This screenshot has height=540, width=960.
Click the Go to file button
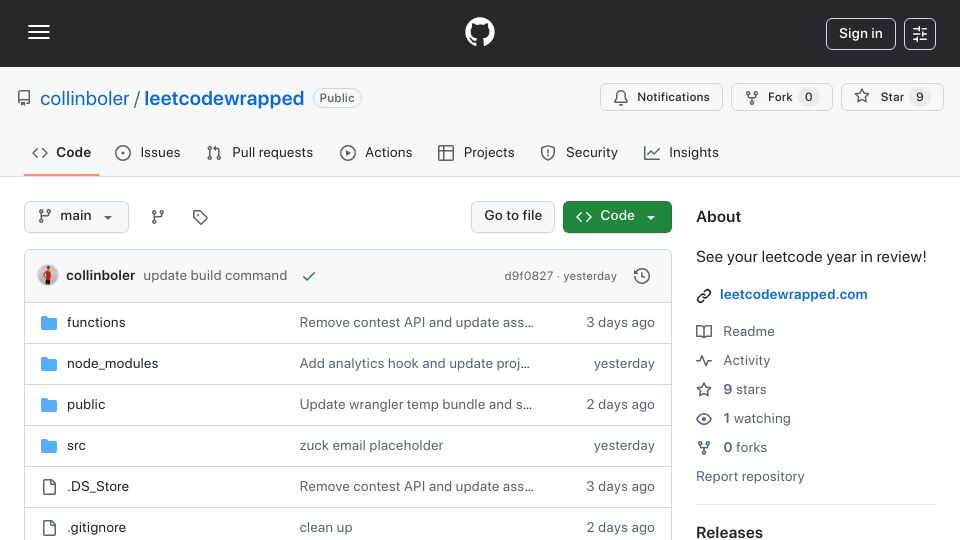click(513, 217)
